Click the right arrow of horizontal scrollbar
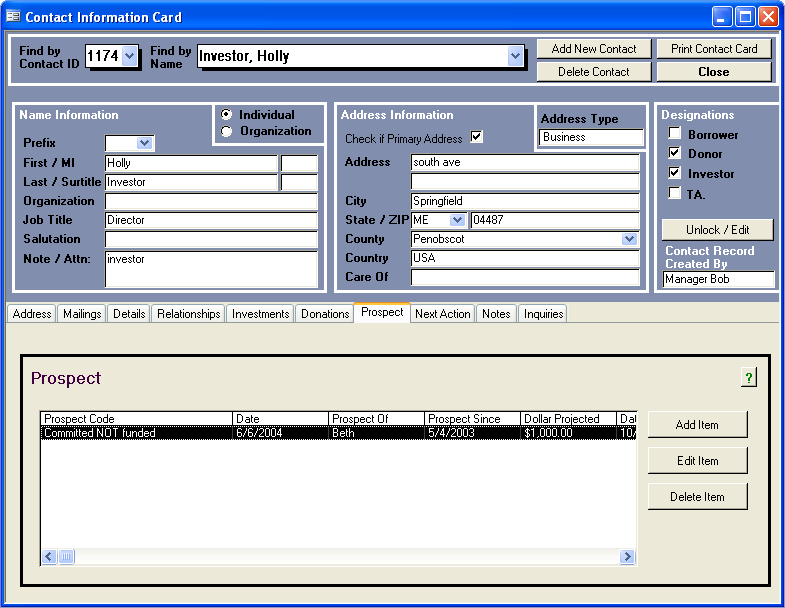The height and width of the screenshot is (608, 785). [x=627, y=557]
